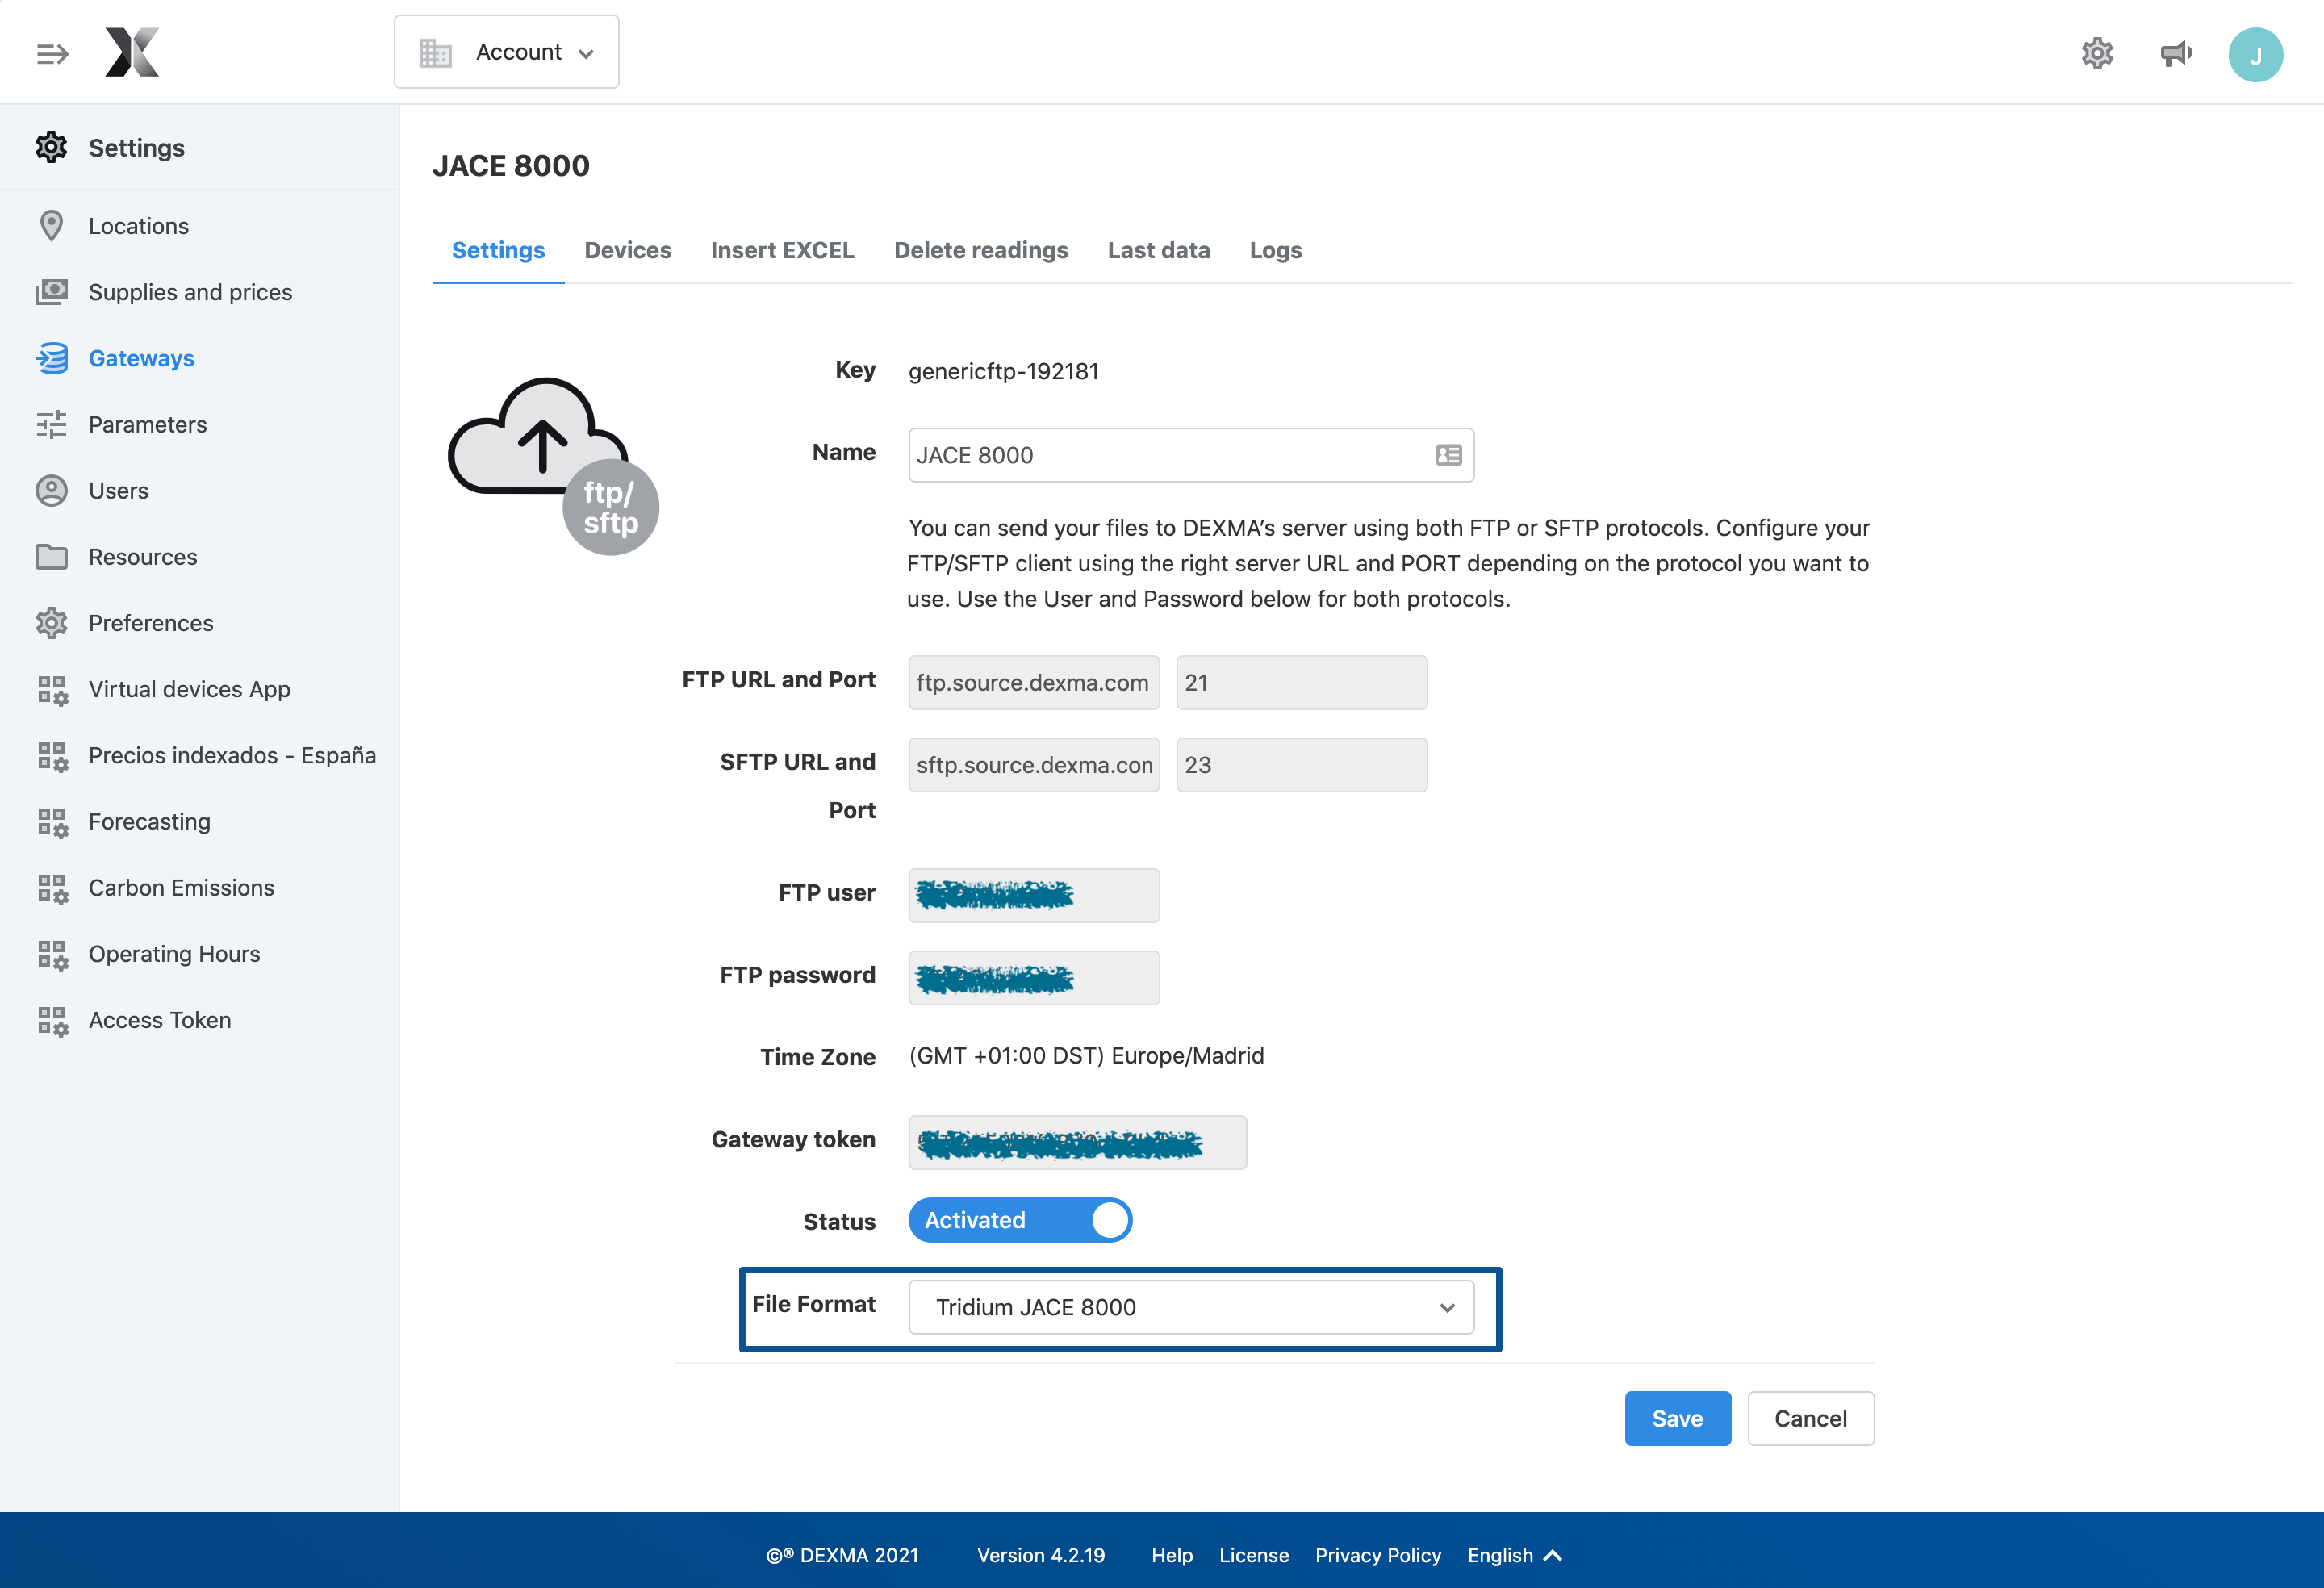
Task: Click the Precios indexados app icon
Action: click(52, 756)
